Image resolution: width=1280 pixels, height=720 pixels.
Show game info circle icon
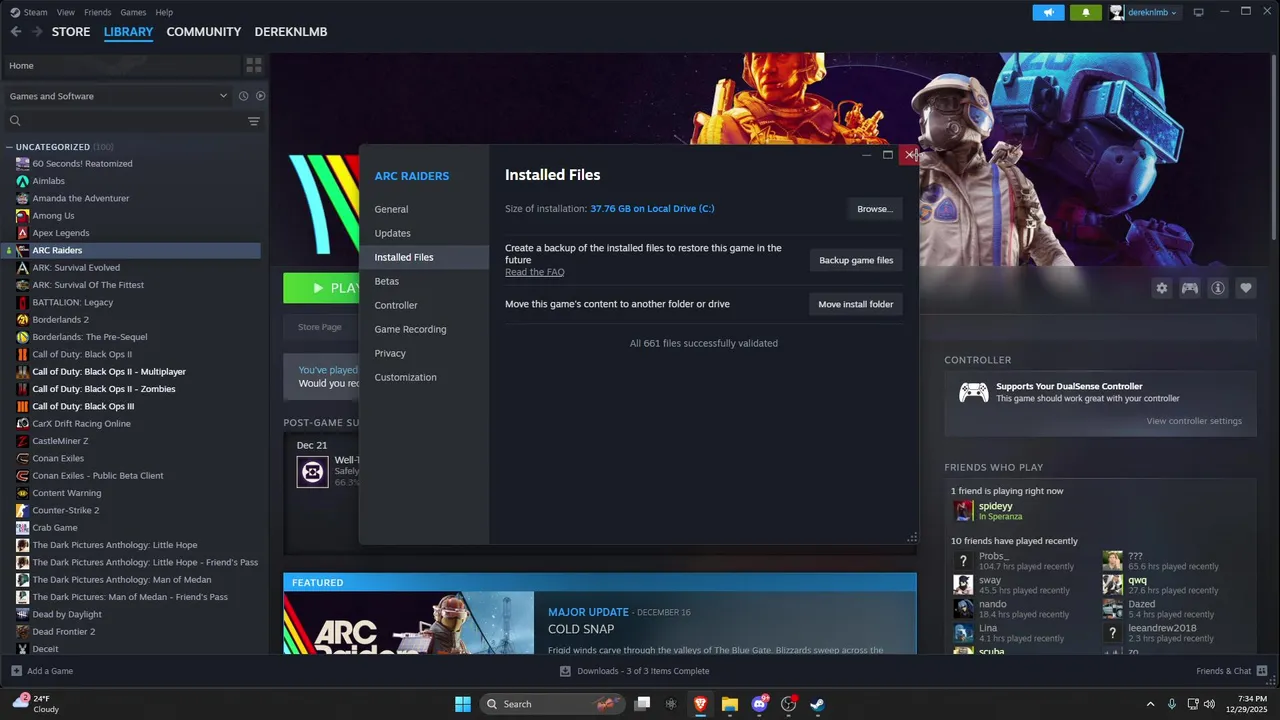[x=1218, y=288]
